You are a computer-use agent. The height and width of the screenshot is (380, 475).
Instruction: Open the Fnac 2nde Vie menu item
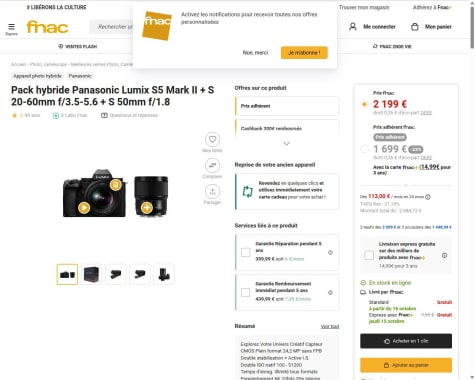click(392, 46)
